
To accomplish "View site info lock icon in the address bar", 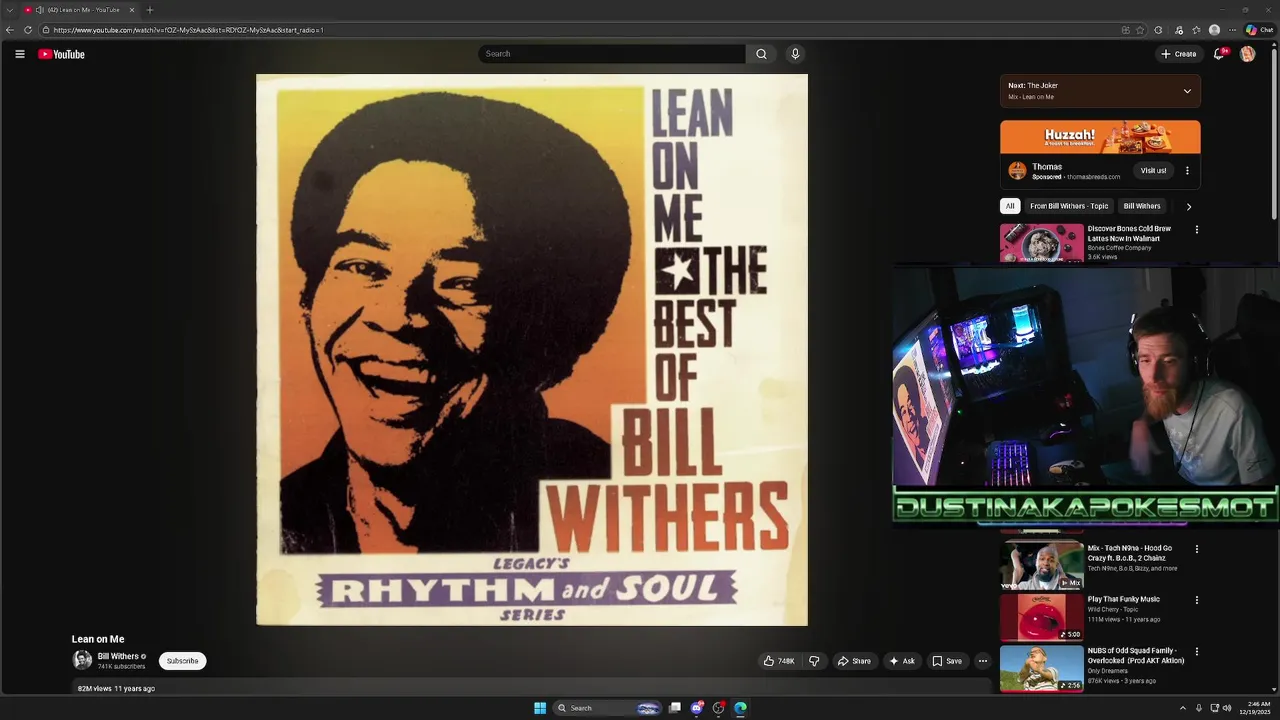I will [x=46, y=30].
